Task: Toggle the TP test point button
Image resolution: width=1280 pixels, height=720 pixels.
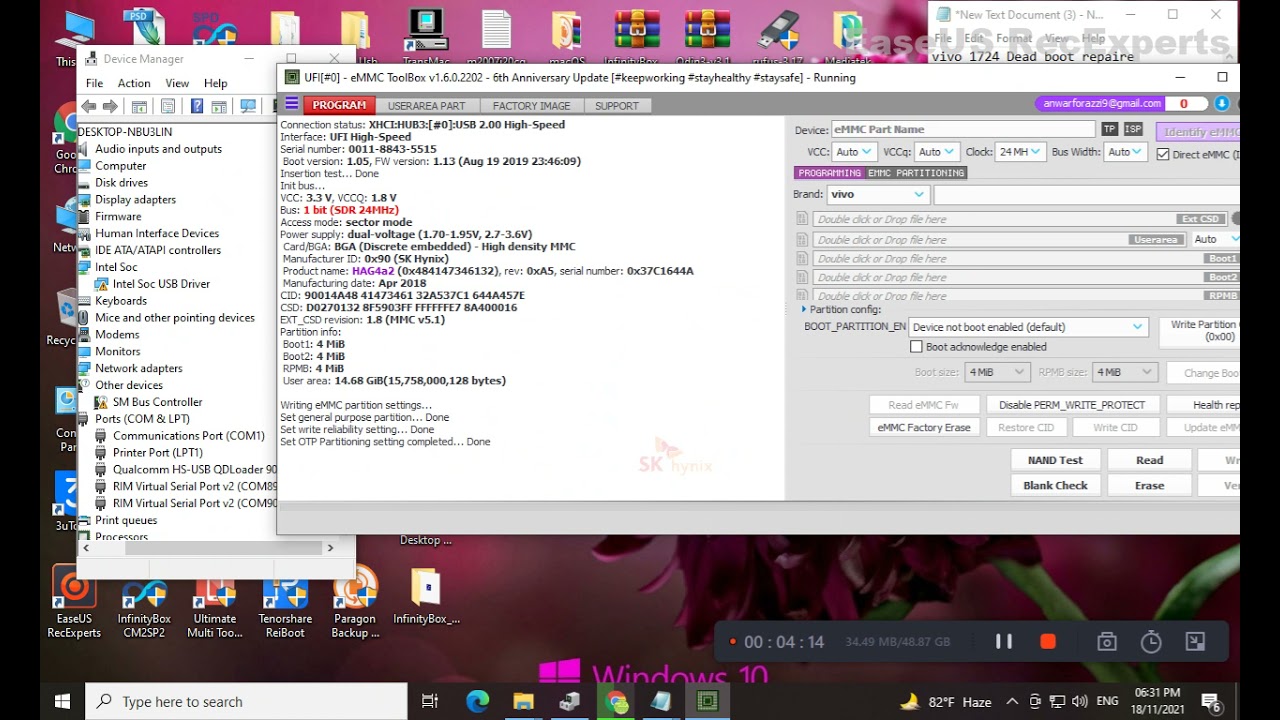Action: pyautogui.click(x=1109, y=129)
